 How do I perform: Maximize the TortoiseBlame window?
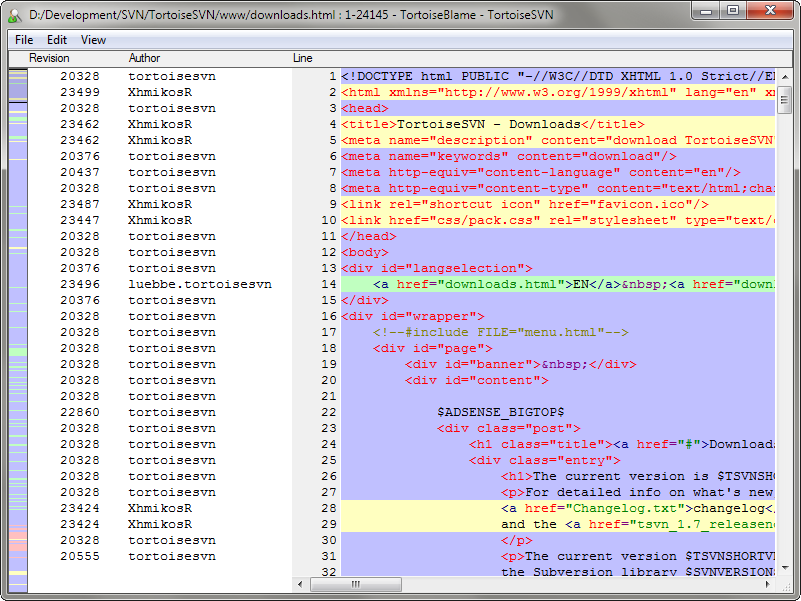[733, 10]
